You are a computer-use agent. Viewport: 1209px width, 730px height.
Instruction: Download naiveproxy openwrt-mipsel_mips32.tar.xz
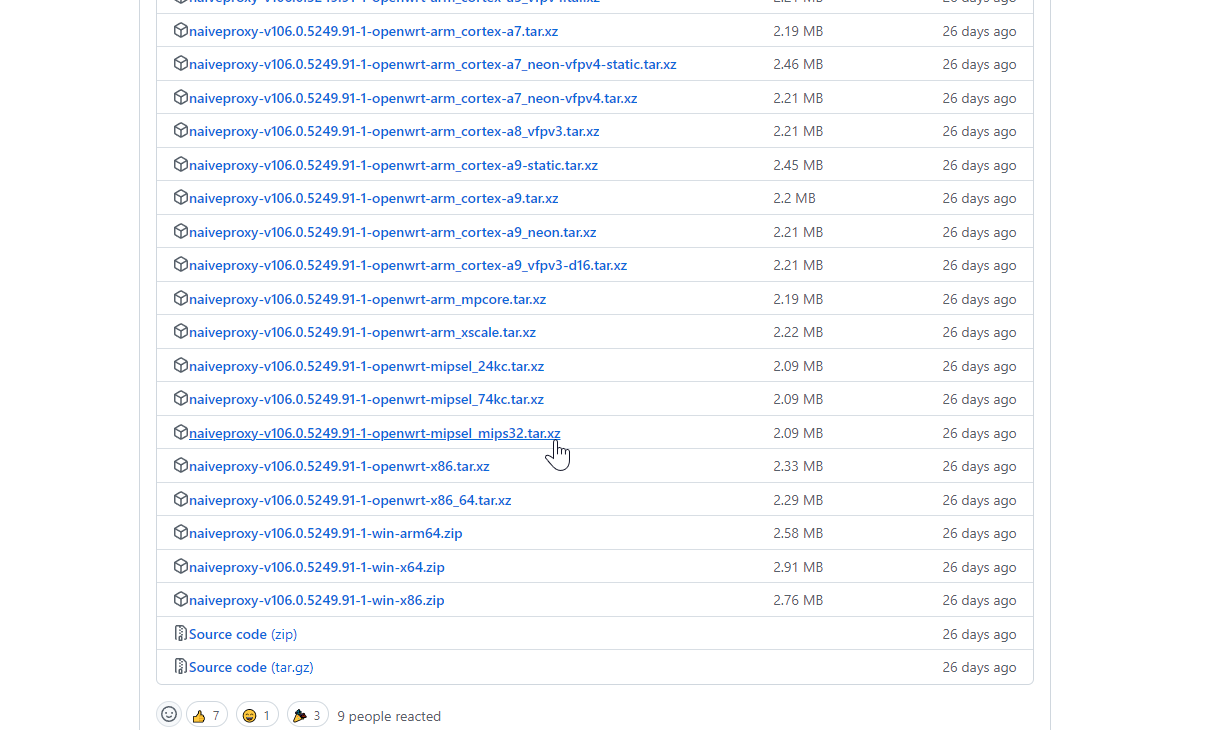pos(374,433)
